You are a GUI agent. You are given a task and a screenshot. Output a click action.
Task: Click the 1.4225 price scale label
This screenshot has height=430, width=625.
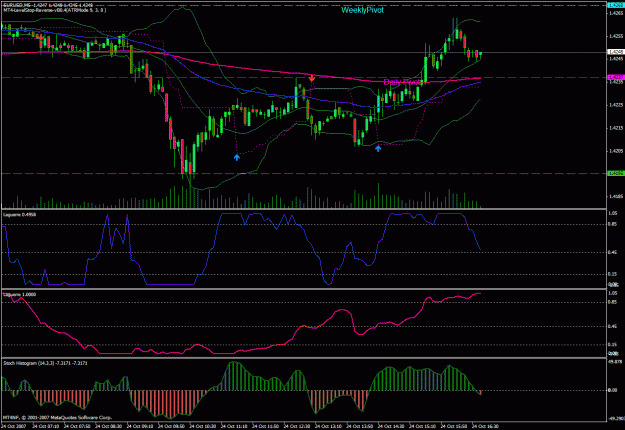coord(616,105)
